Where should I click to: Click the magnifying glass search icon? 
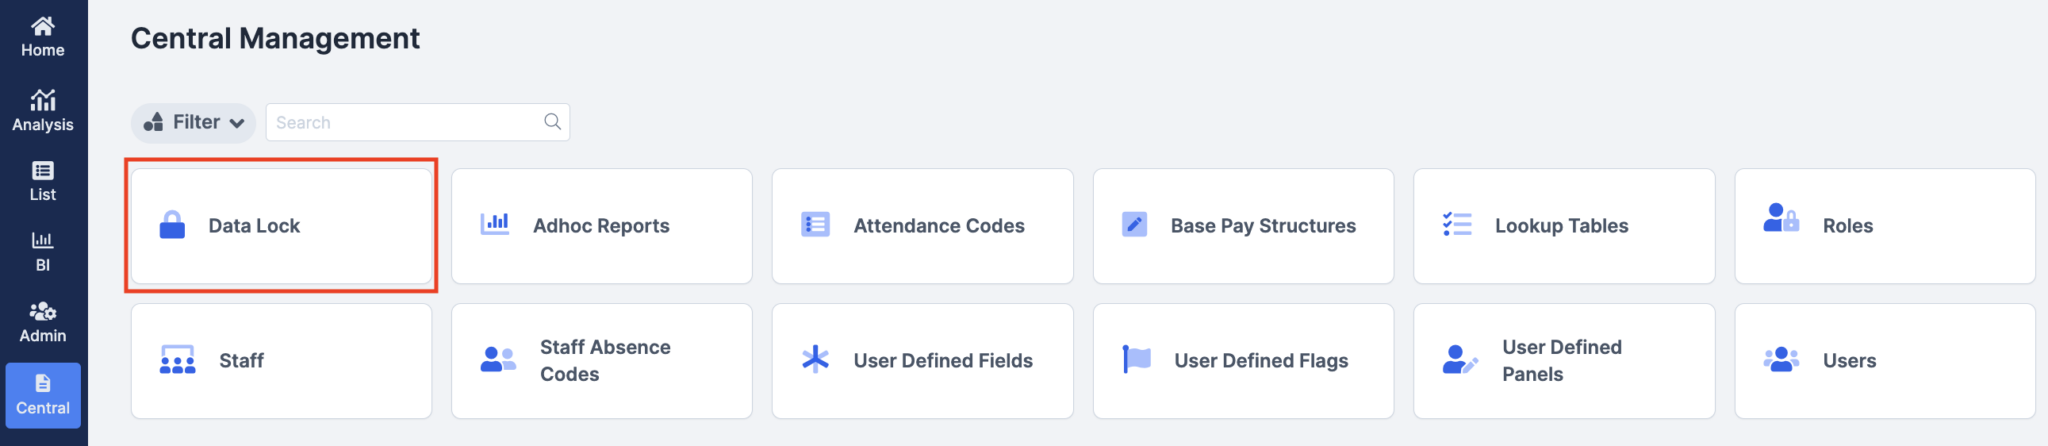[x=552, y=122]
